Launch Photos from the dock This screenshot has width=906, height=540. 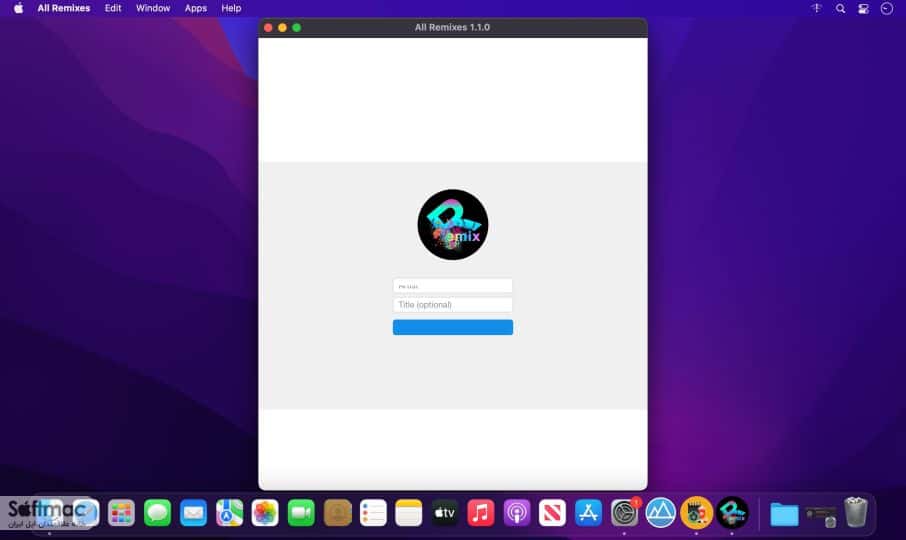(x=265, y=513)
